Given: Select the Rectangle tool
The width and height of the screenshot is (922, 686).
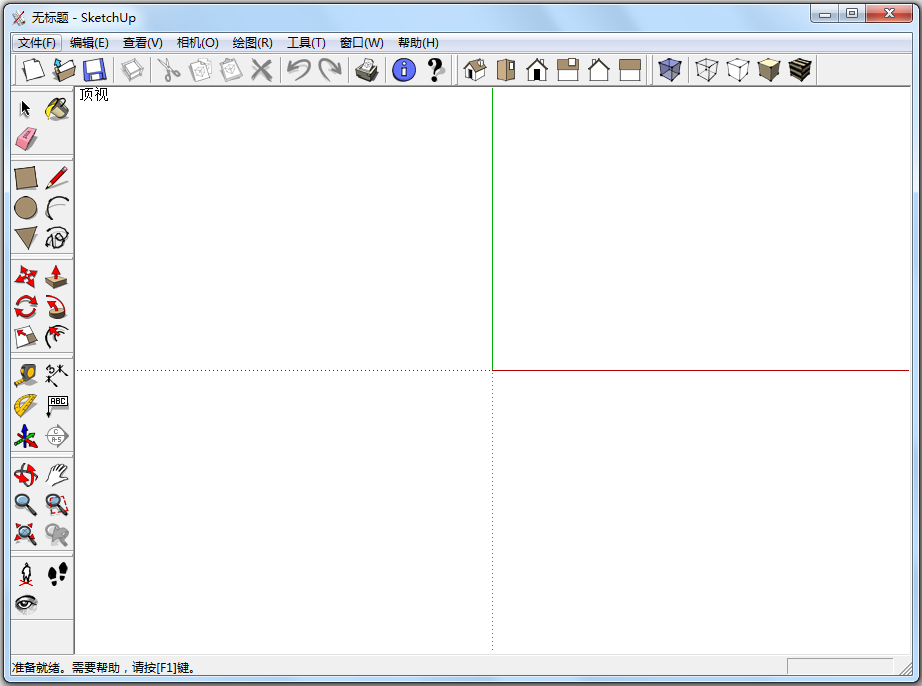Looking at the screenshot, I should 24,177.
